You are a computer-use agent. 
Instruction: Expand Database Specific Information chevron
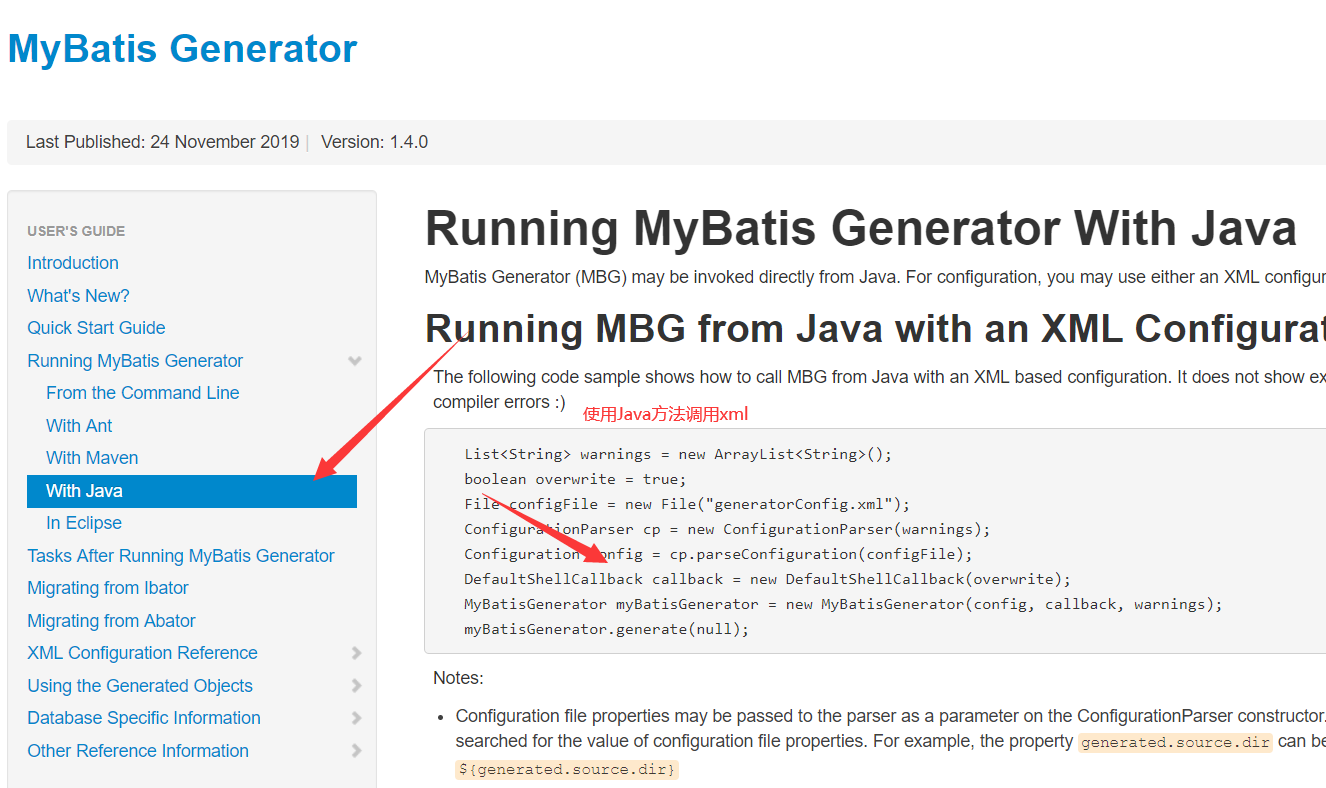click(356, 718)
